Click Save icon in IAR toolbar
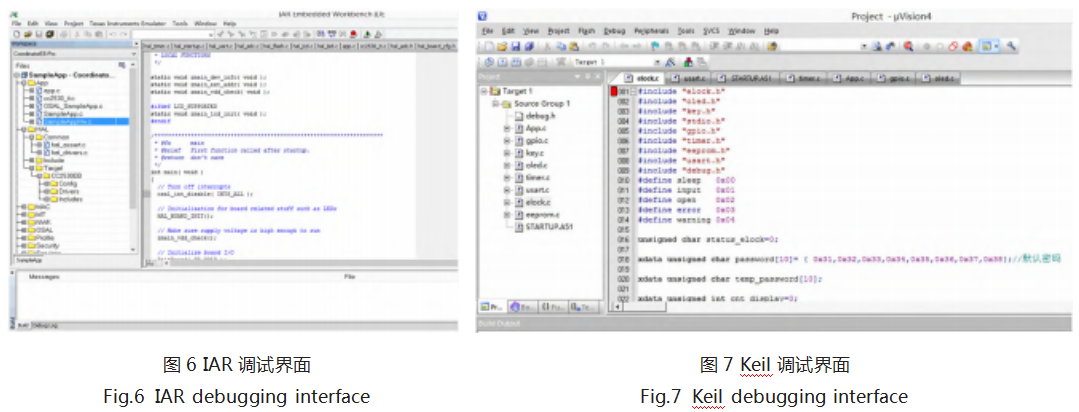 pos(39,34)
